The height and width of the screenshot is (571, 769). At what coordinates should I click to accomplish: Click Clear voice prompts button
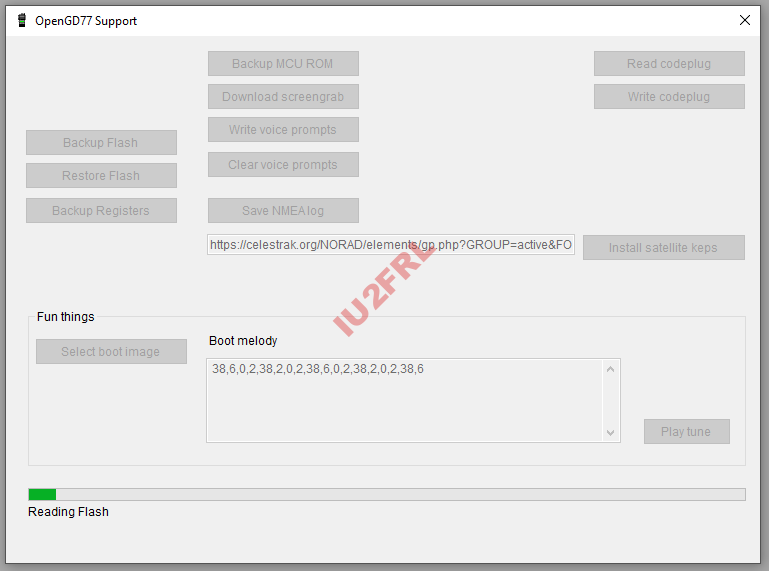283,164
